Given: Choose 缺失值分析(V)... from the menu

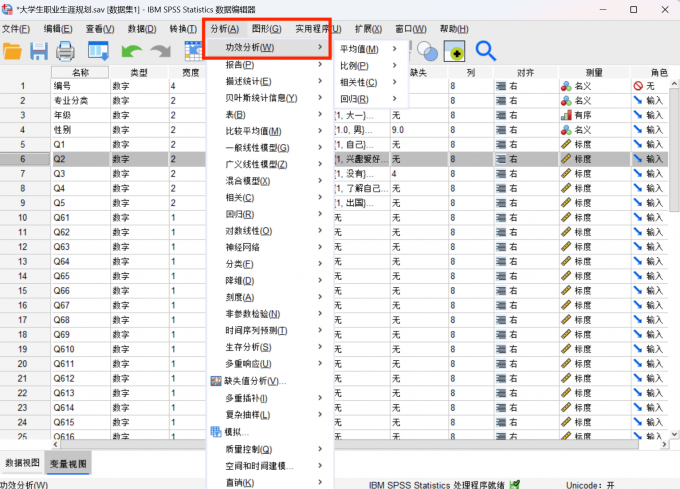Looking at the screenshot, I should click(x=270, y=381).
